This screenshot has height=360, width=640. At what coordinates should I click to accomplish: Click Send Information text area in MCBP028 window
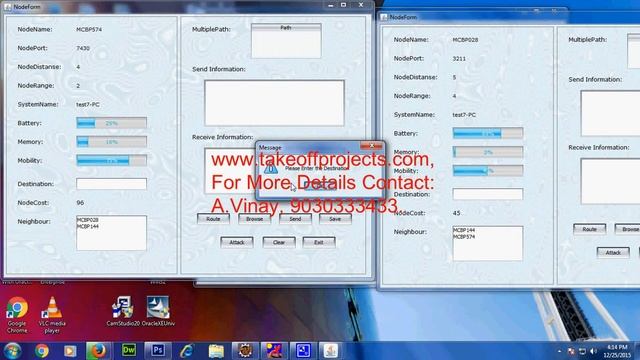point(610,113)
